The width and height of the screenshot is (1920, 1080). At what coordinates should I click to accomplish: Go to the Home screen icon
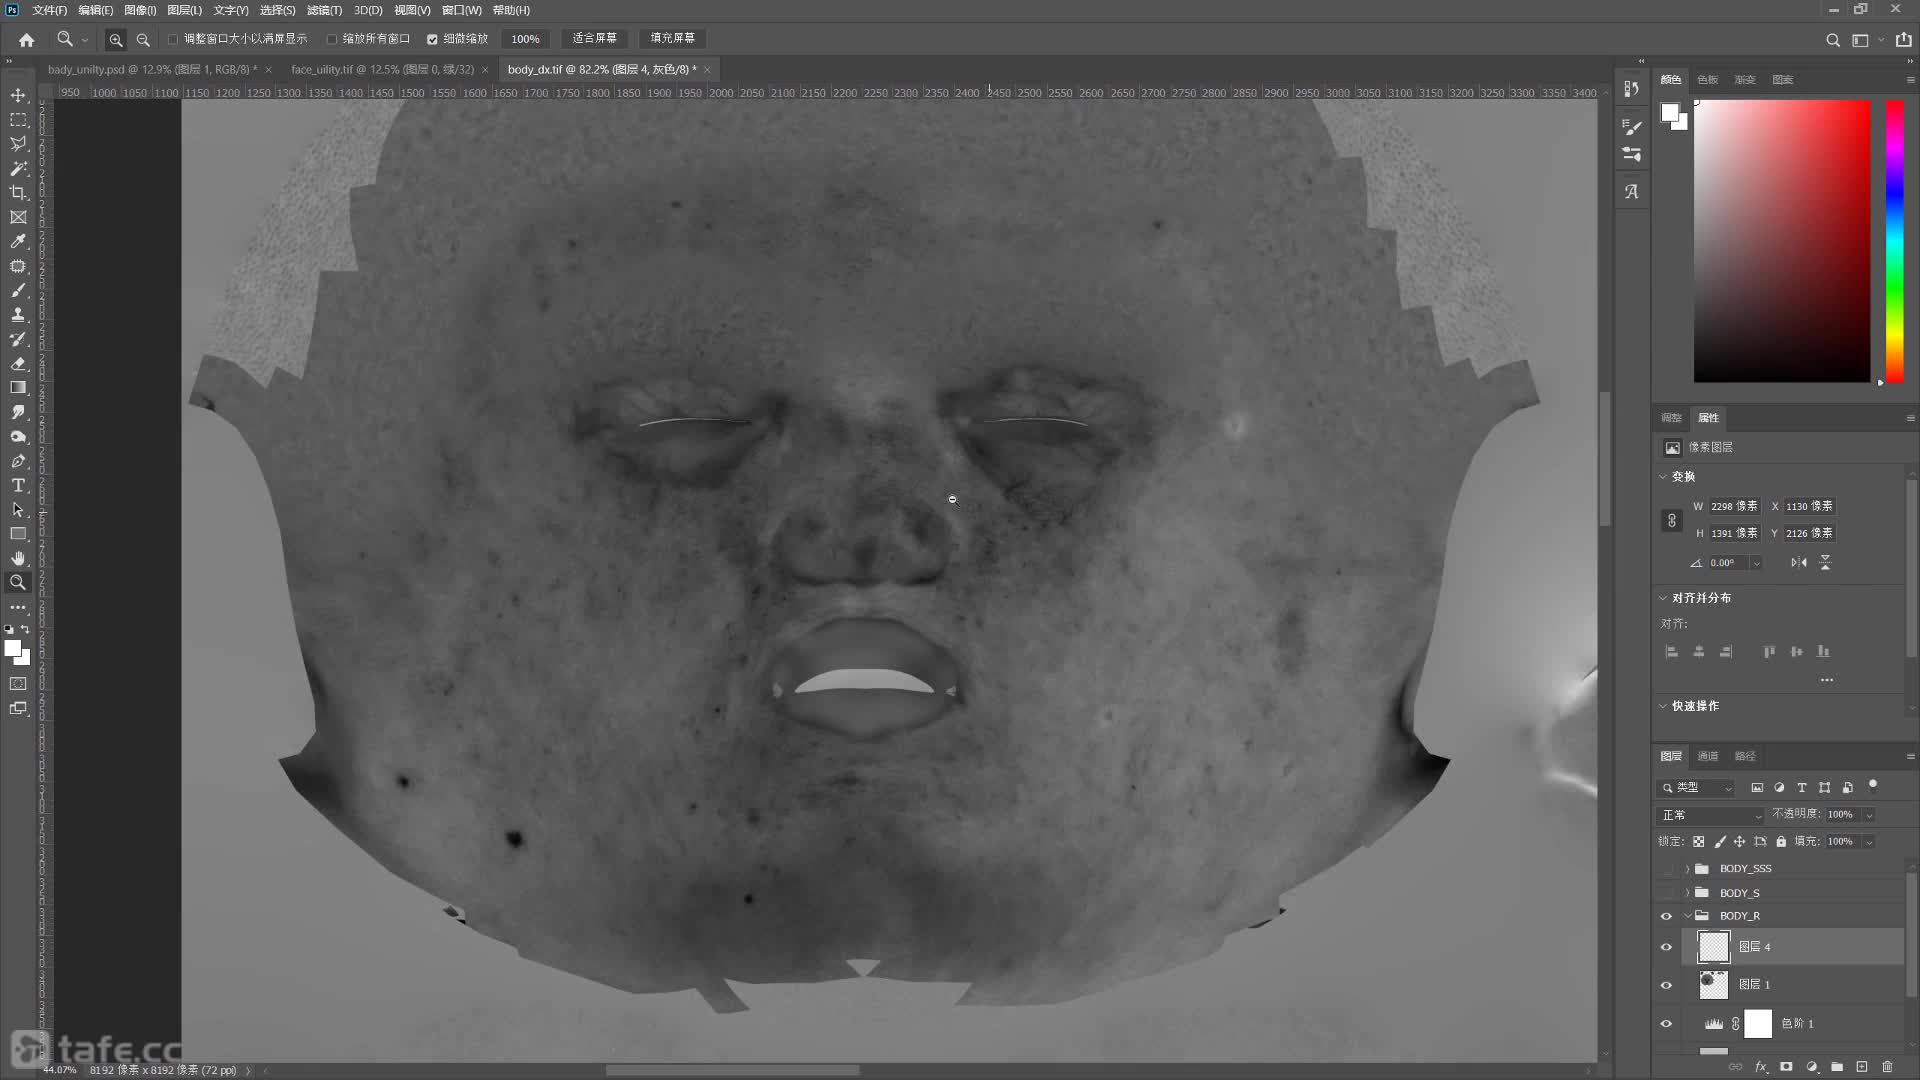pyautogui.click(x=27, y=39)
